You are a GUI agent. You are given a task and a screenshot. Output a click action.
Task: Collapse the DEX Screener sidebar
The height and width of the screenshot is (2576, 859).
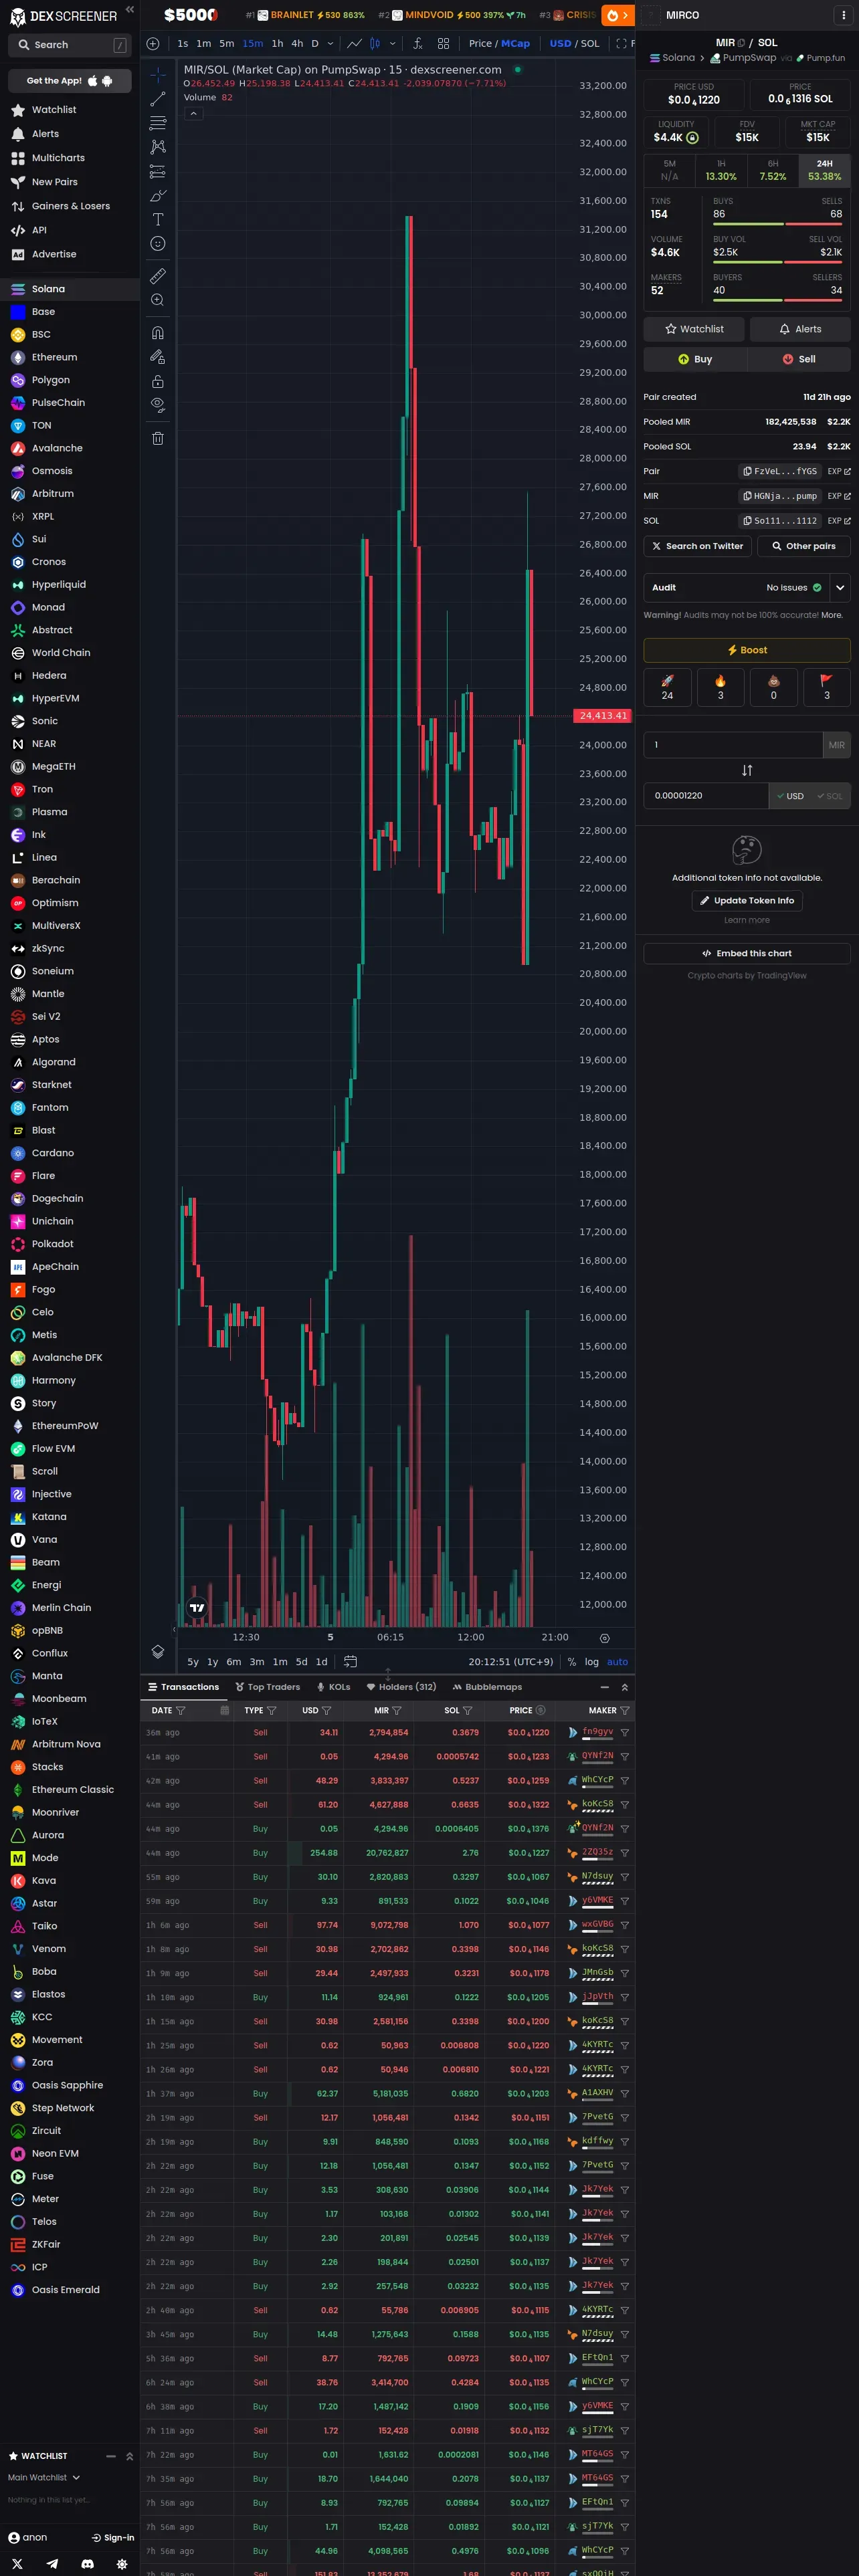tap(129, 10)
